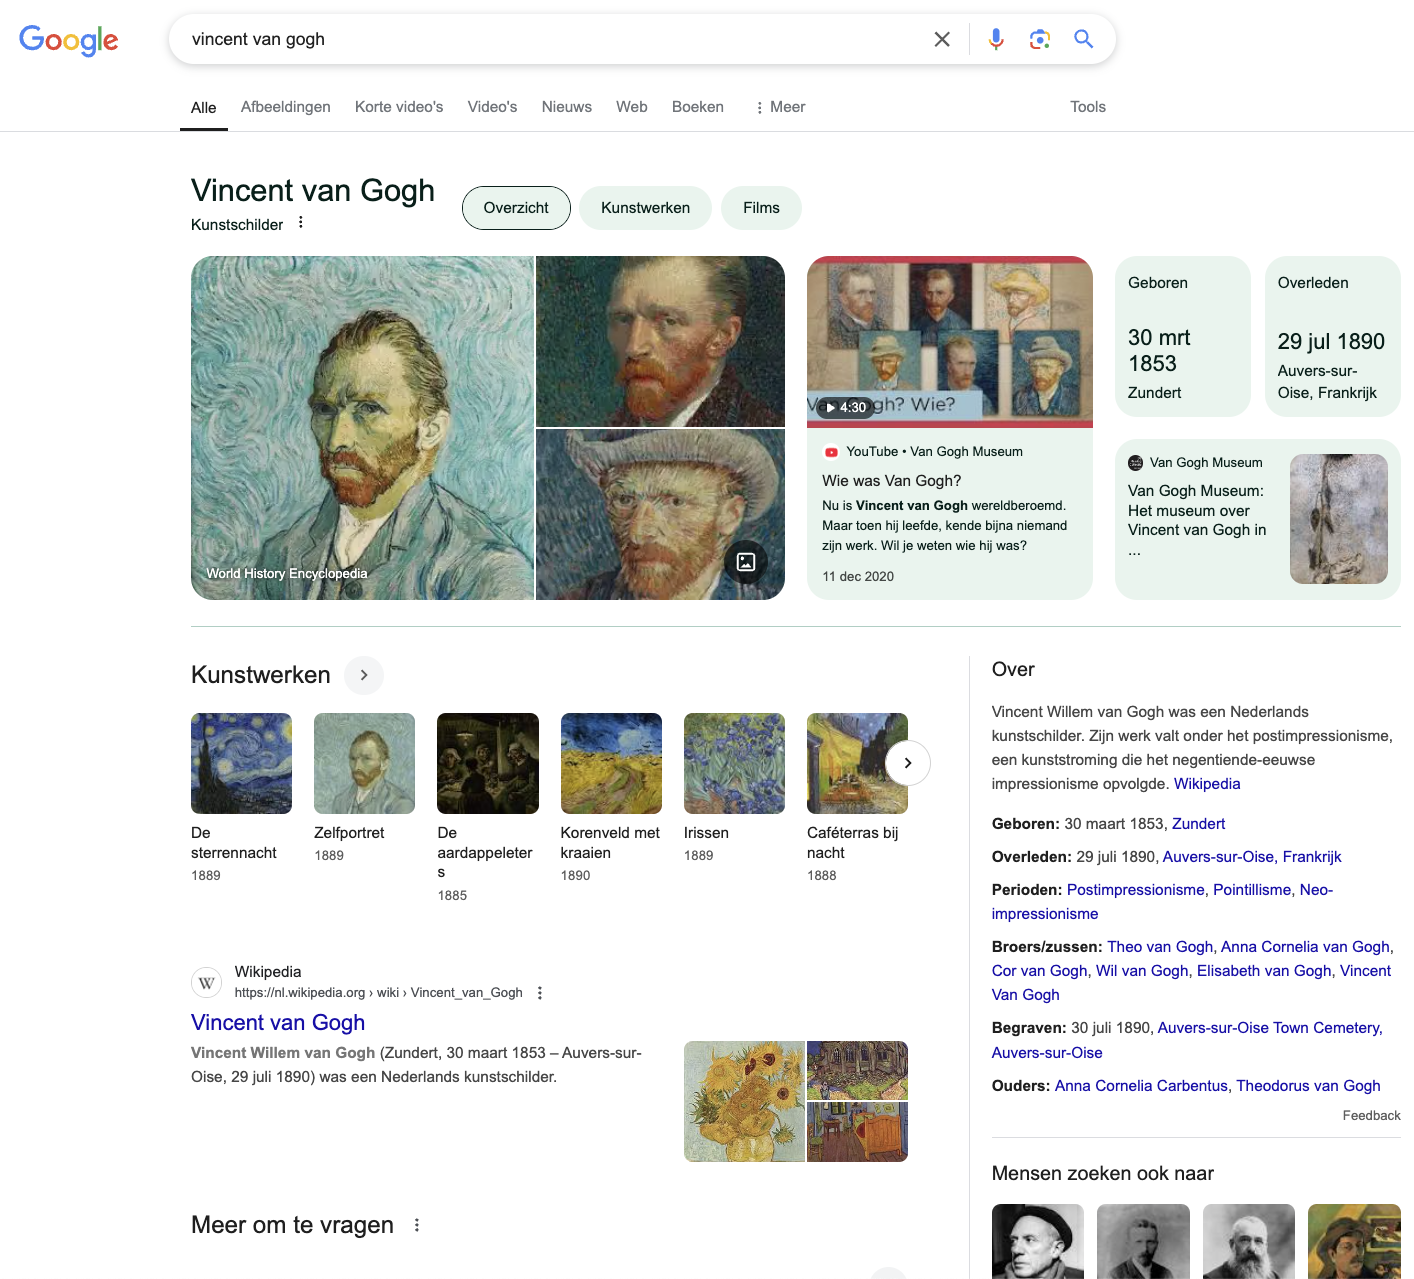The height and width of the screenshot is (1279, 1414).
Task: Open Caféterras bij nacht thumbnail
Action: pos(857,763)
